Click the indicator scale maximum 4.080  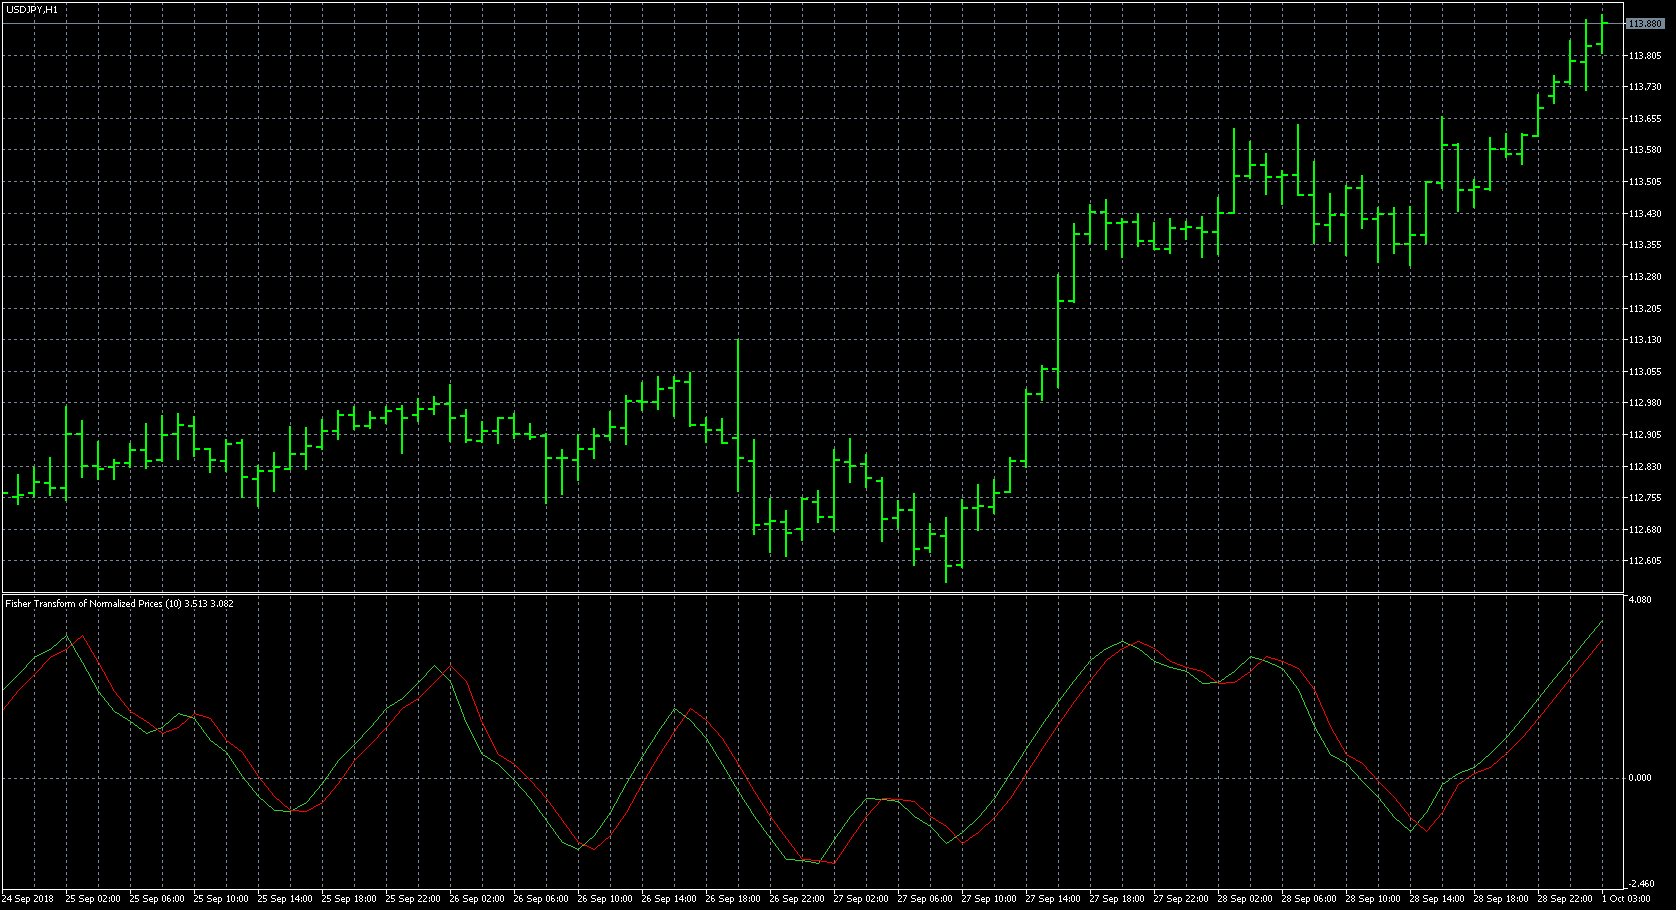[x=1640, y=600]
